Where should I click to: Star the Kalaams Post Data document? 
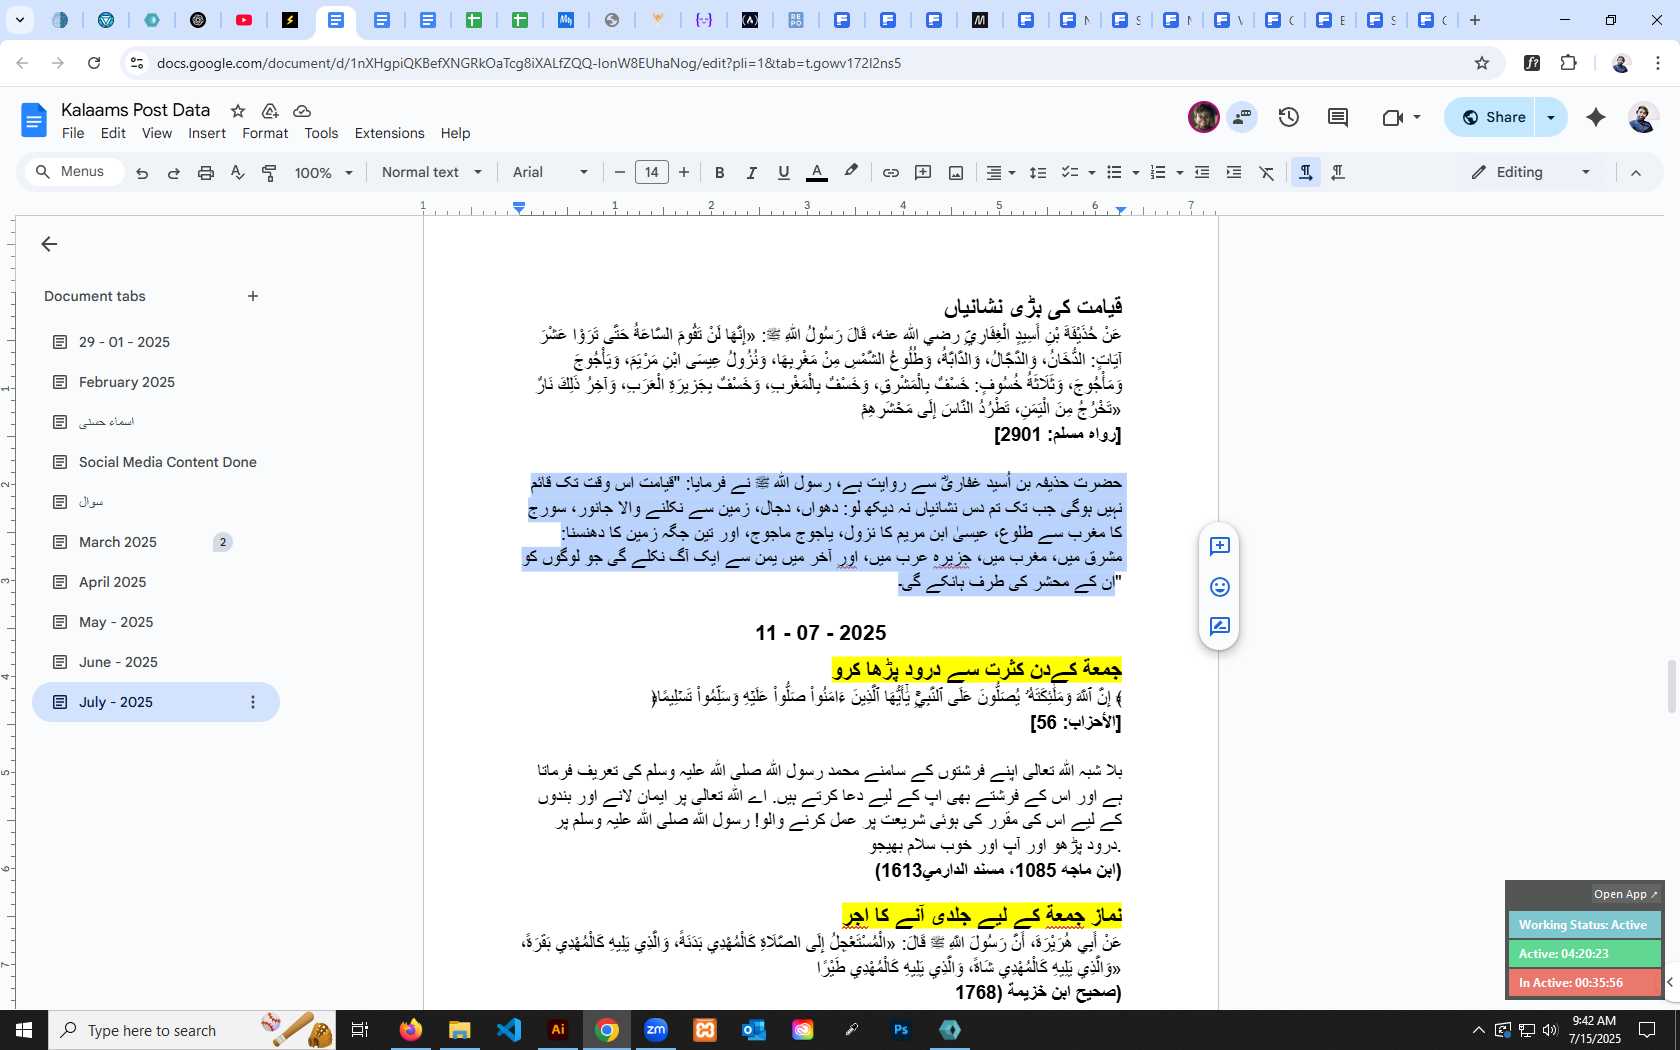238,111
